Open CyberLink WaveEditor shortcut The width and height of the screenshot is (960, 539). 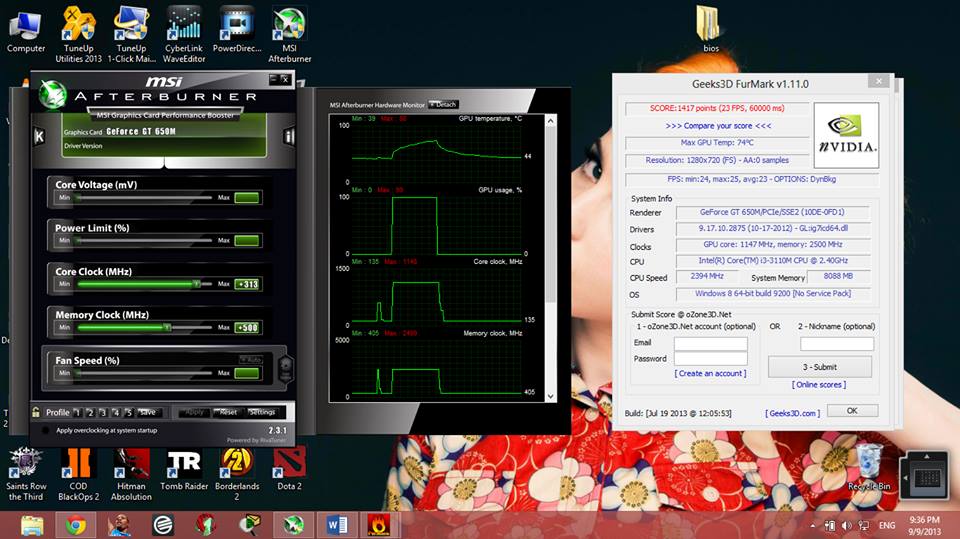pyautogui.click(x=184, y=36)
